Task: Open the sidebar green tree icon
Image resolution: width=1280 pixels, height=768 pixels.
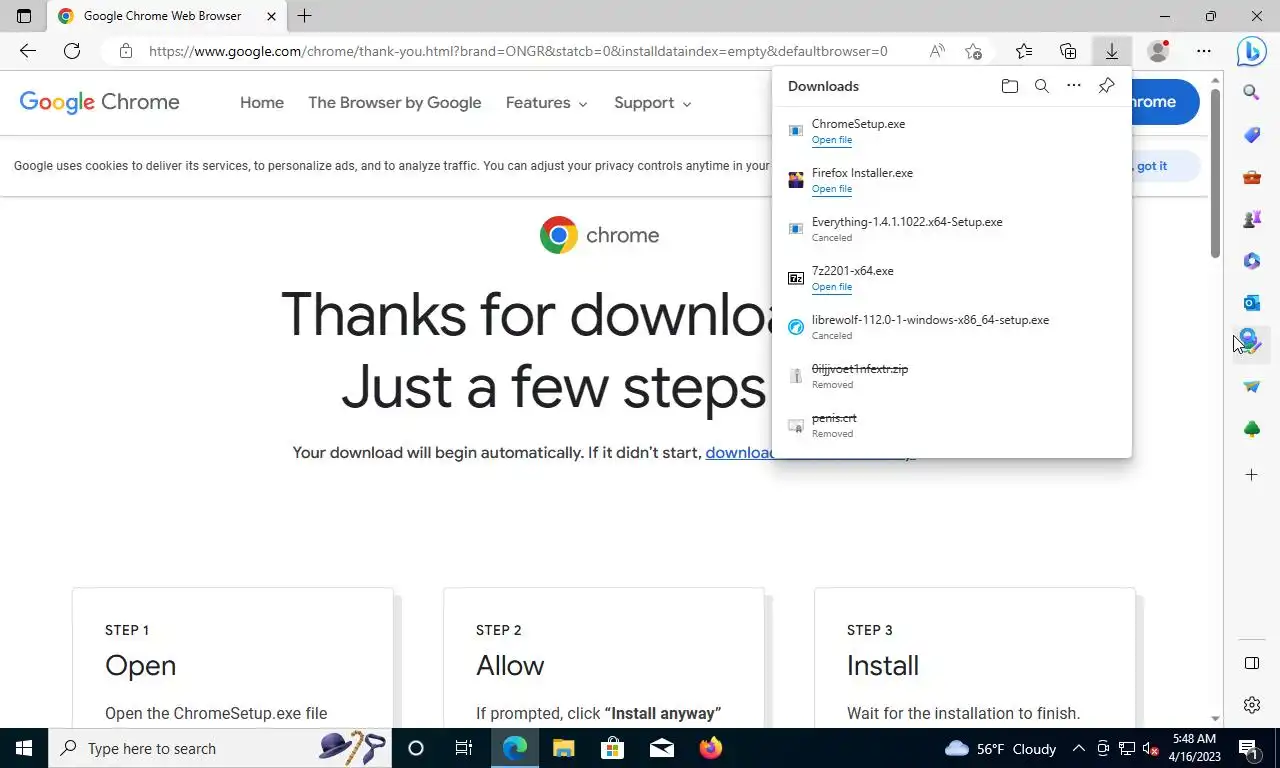Action: click(1252, 429)
